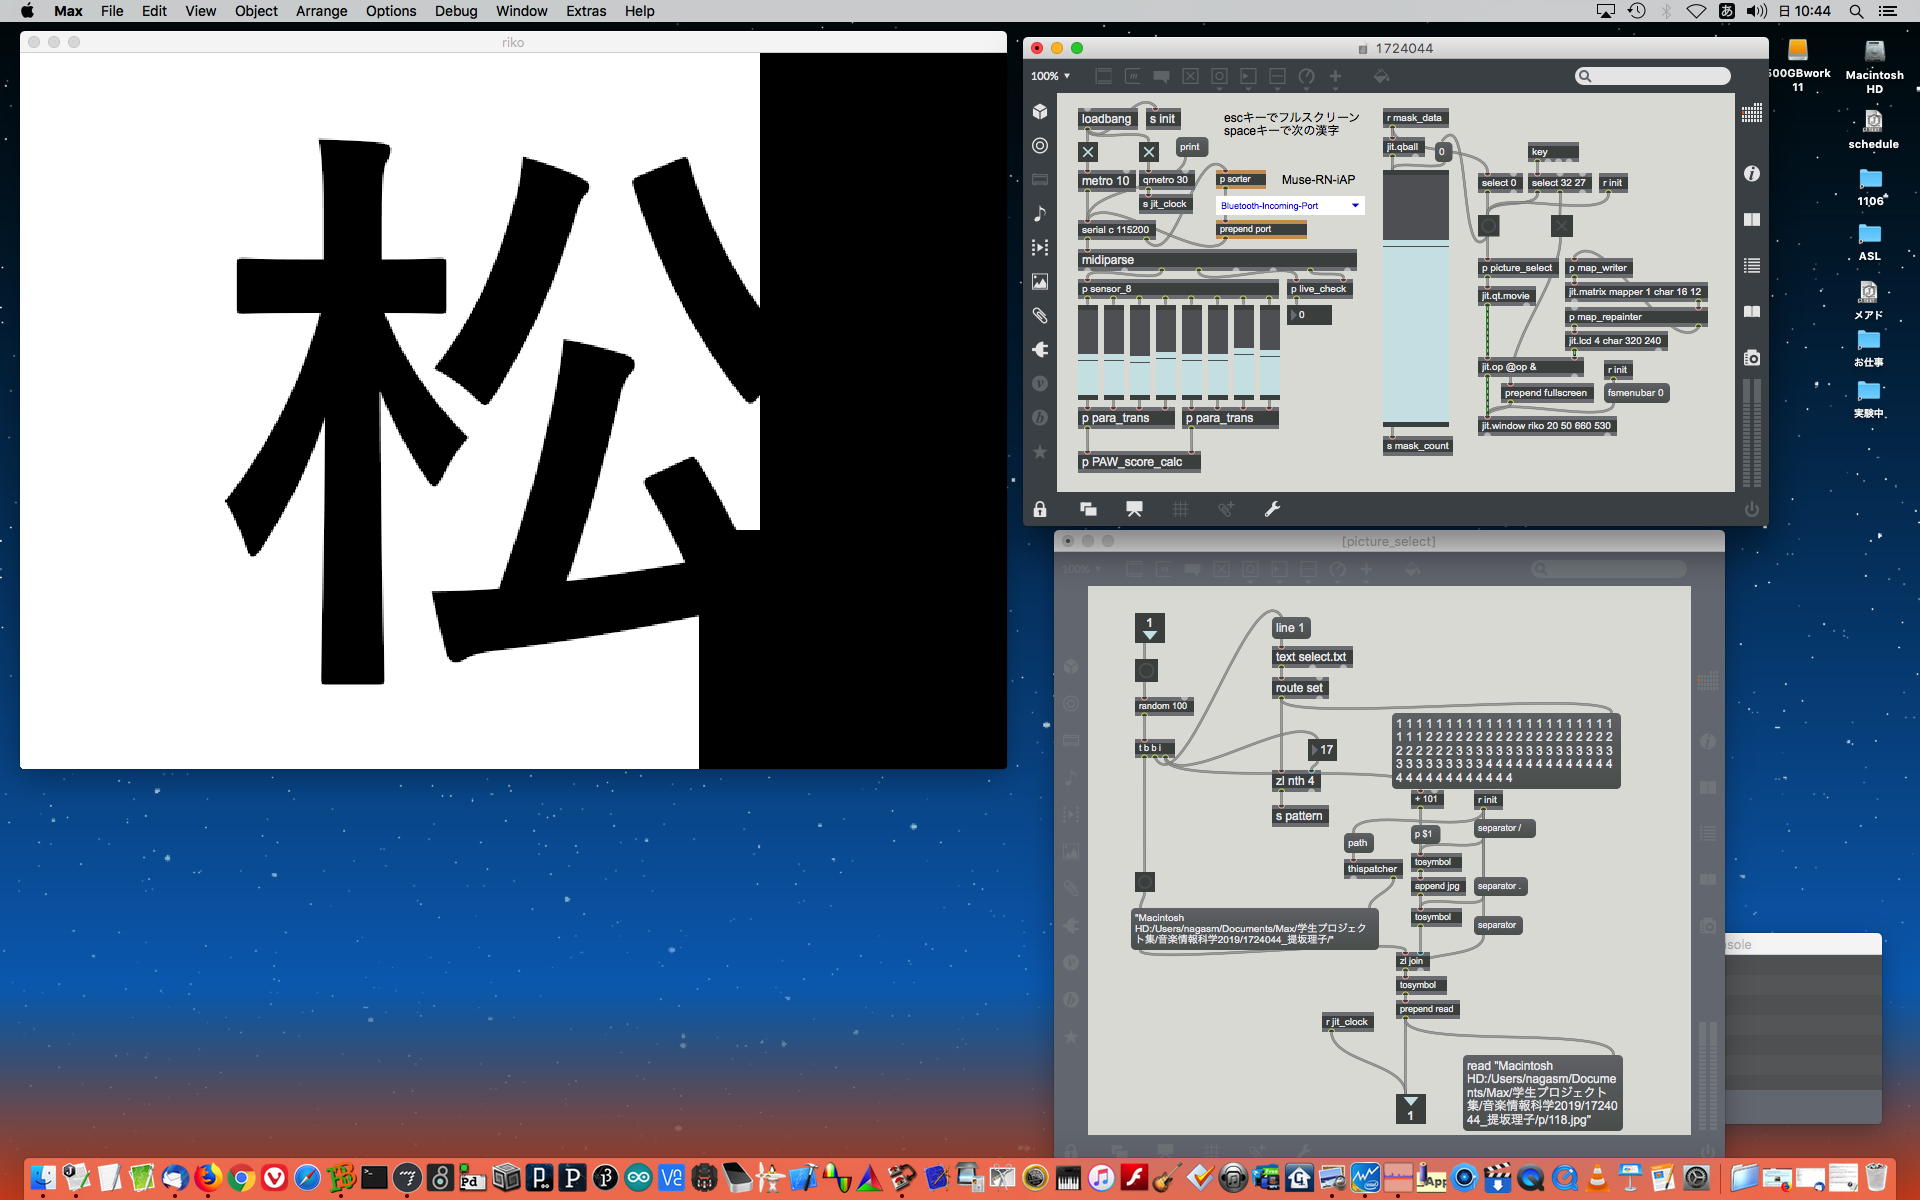
Task: Click the print message box
Action: pos(1189,147)
